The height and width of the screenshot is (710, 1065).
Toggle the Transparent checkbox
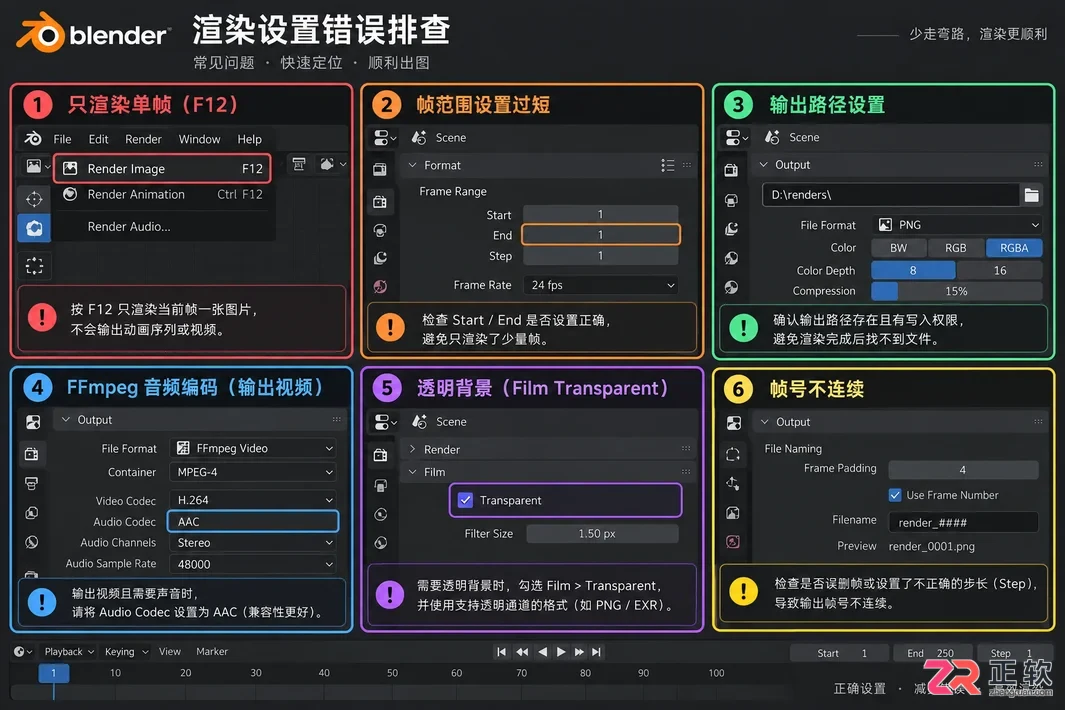click(465, 500)
